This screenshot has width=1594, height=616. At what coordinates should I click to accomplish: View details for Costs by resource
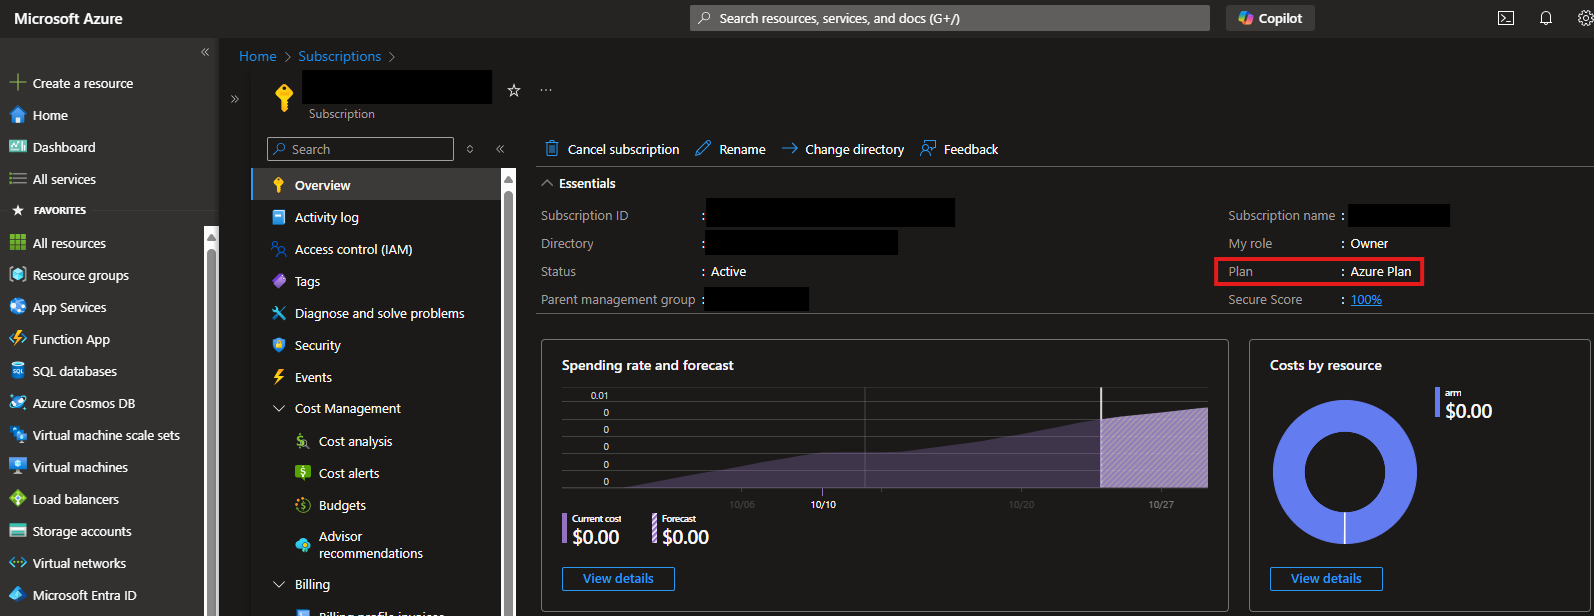coord(1326,579)
